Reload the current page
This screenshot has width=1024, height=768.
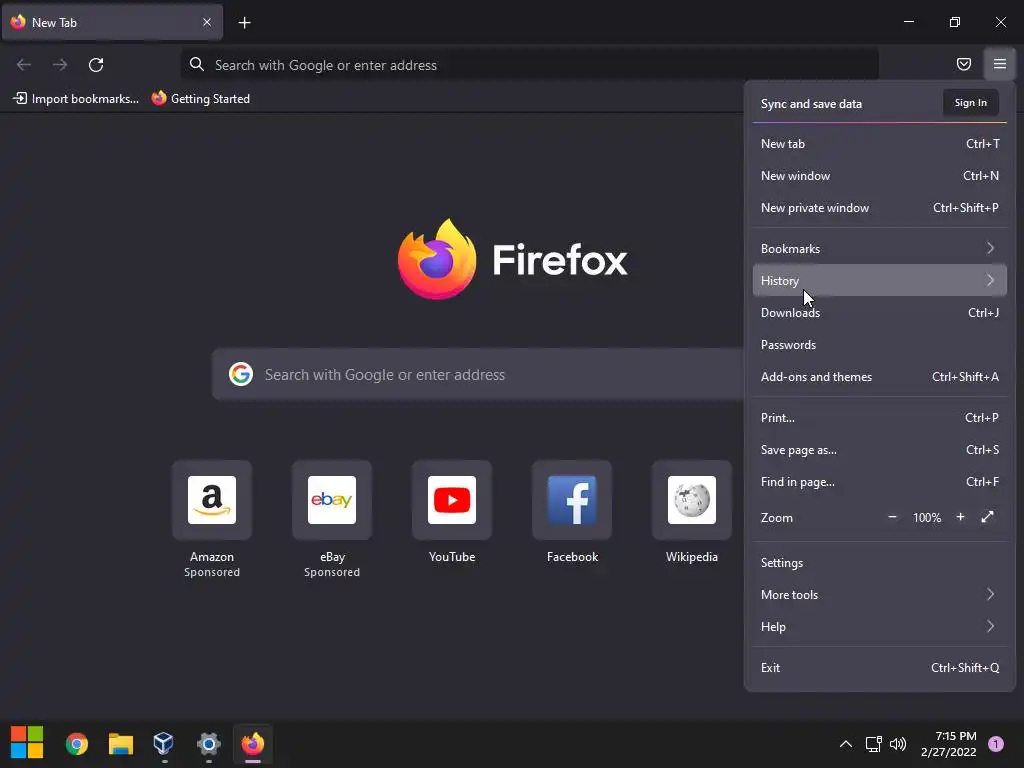96,65
